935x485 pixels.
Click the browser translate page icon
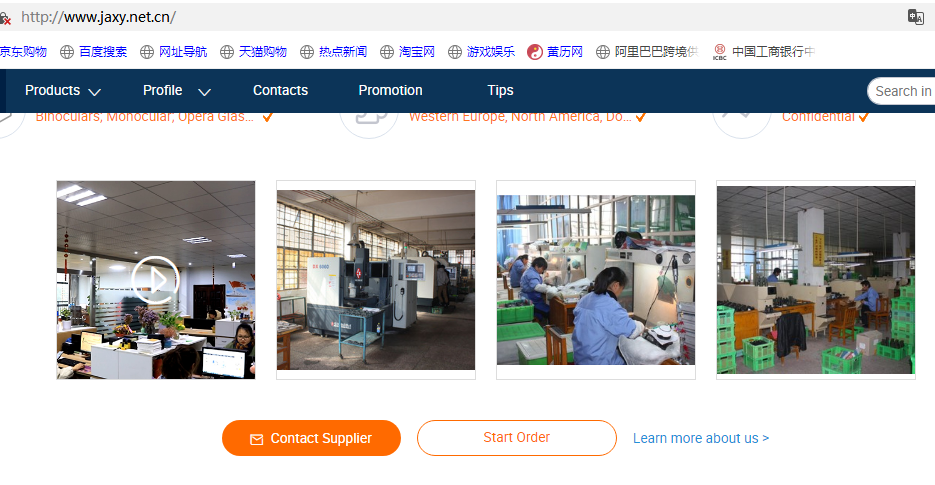pyautogui.click(x=915, y=17)
